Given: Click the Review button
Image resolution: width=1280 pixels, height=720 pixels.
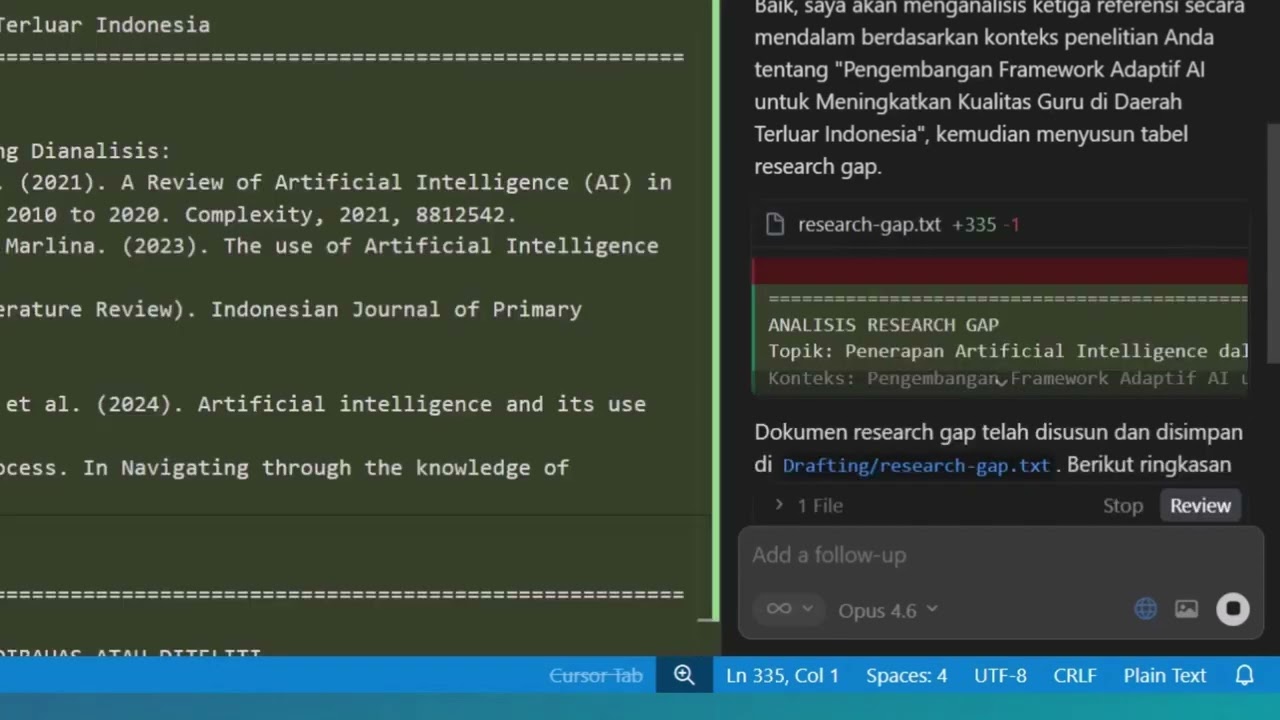Looking at the screenshot, I should 1200,506.
